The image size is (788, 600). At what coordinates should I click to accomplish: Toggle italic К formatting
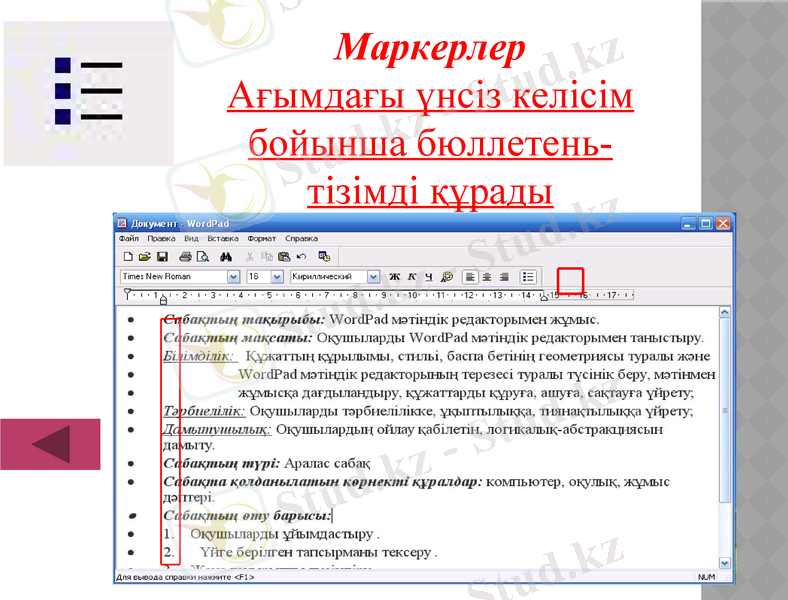click(x=412, y=277)
